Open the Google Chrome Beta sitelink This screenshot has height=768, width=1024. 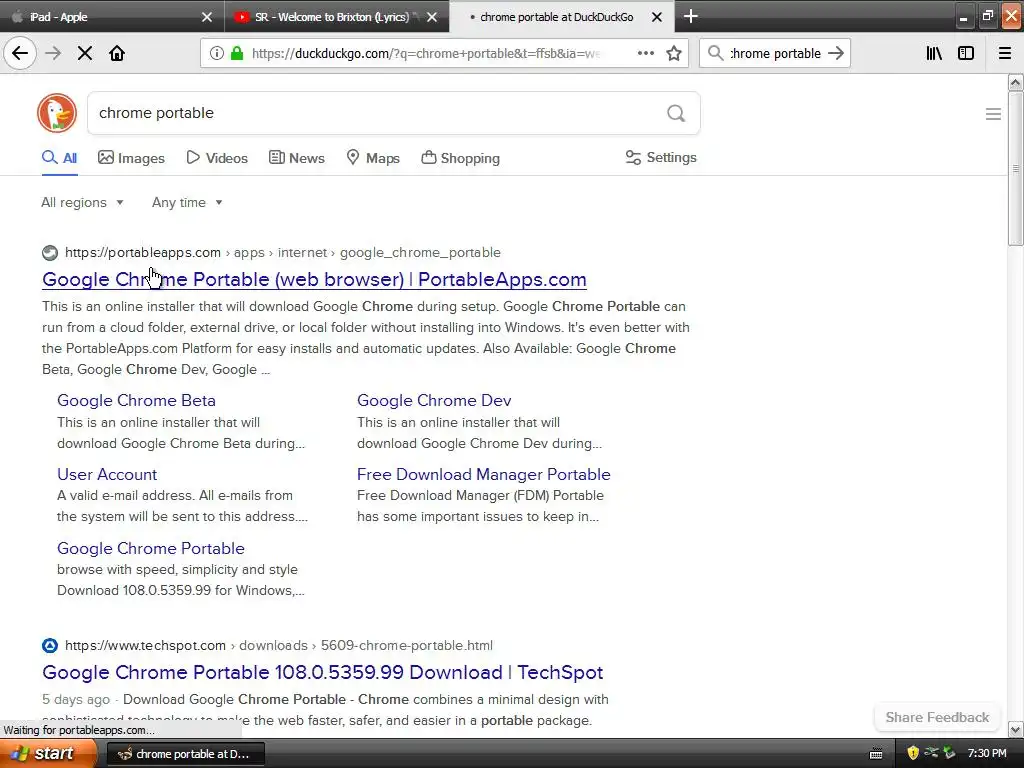point(136,400)
